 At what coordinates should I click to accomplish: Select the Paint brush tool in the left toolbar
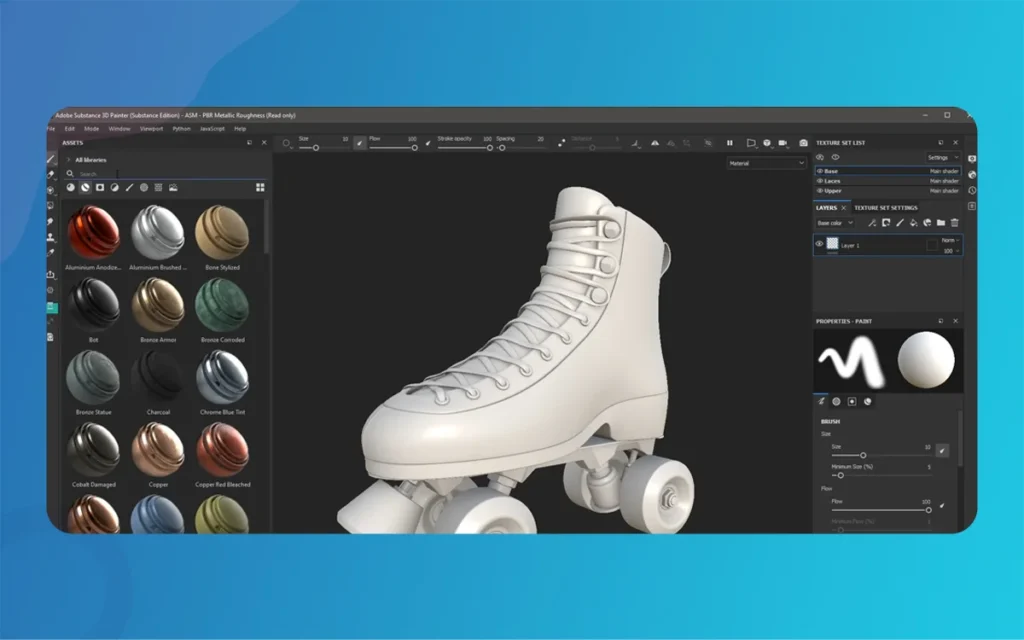(x=52, y=158)
